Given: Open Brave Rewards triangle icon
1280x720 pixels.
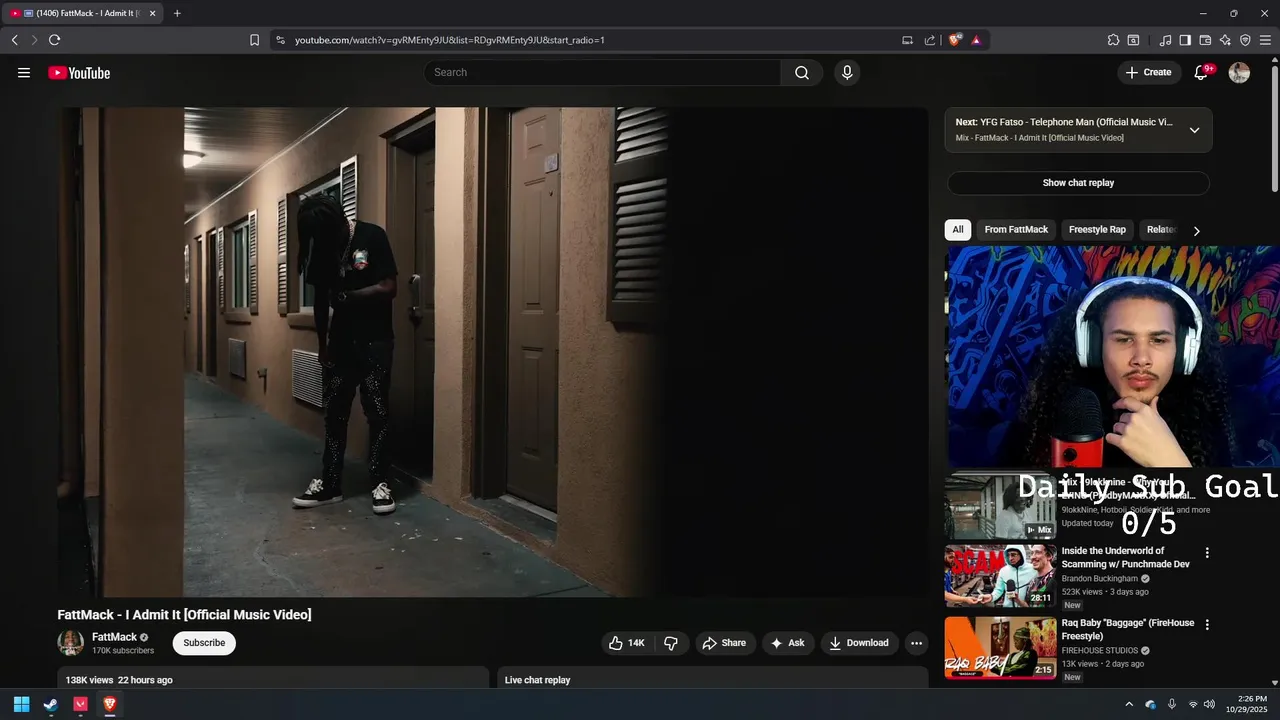Looking at the screenshot, I should point(976,40).
